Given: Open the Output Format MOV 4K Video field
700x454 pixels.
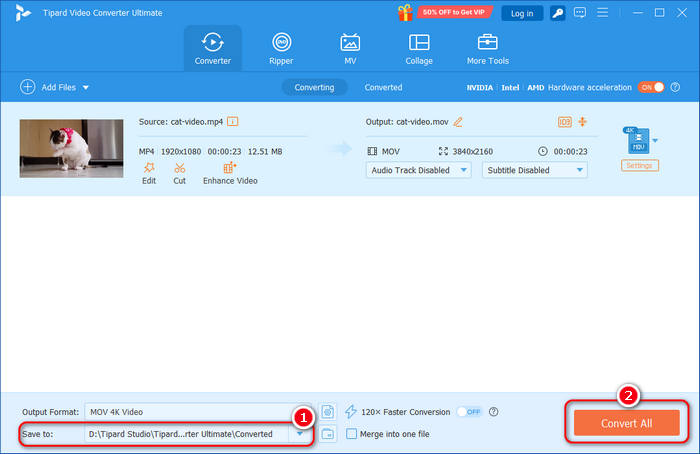Looking at the screenshot, I should click(x=200, y=412).
